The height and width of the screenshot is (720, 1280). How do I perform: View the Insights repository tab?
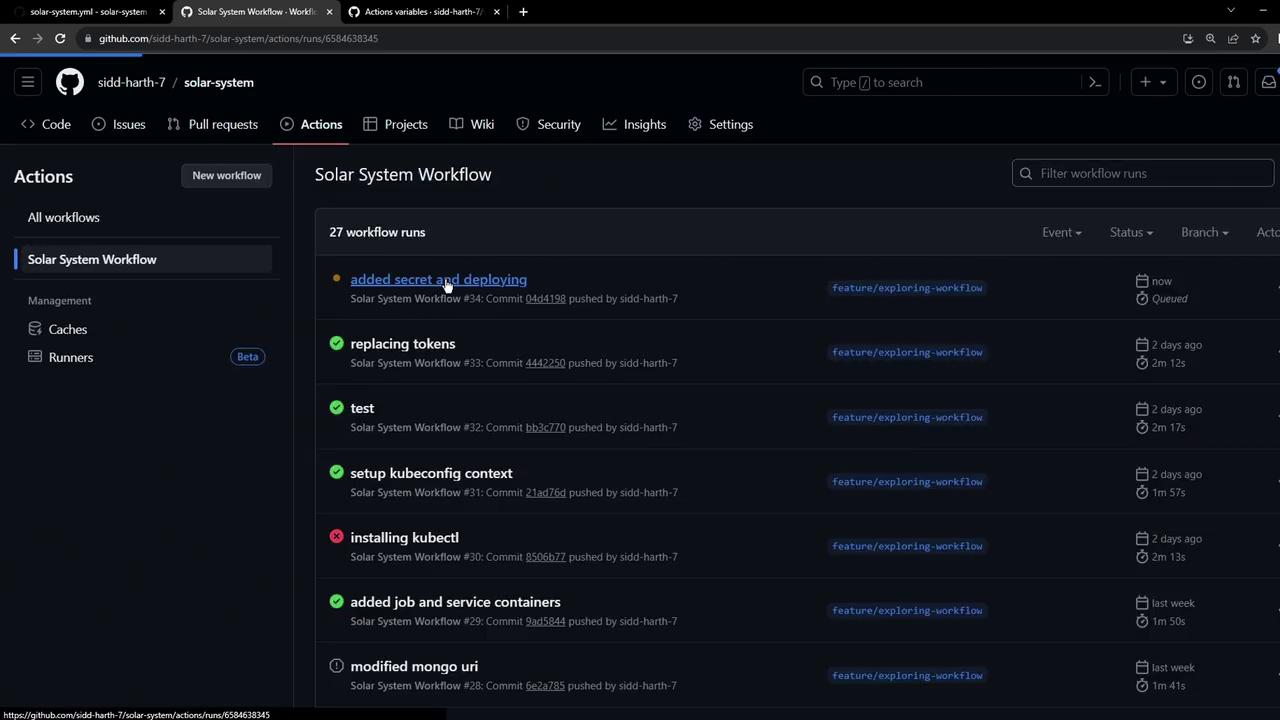634,124
